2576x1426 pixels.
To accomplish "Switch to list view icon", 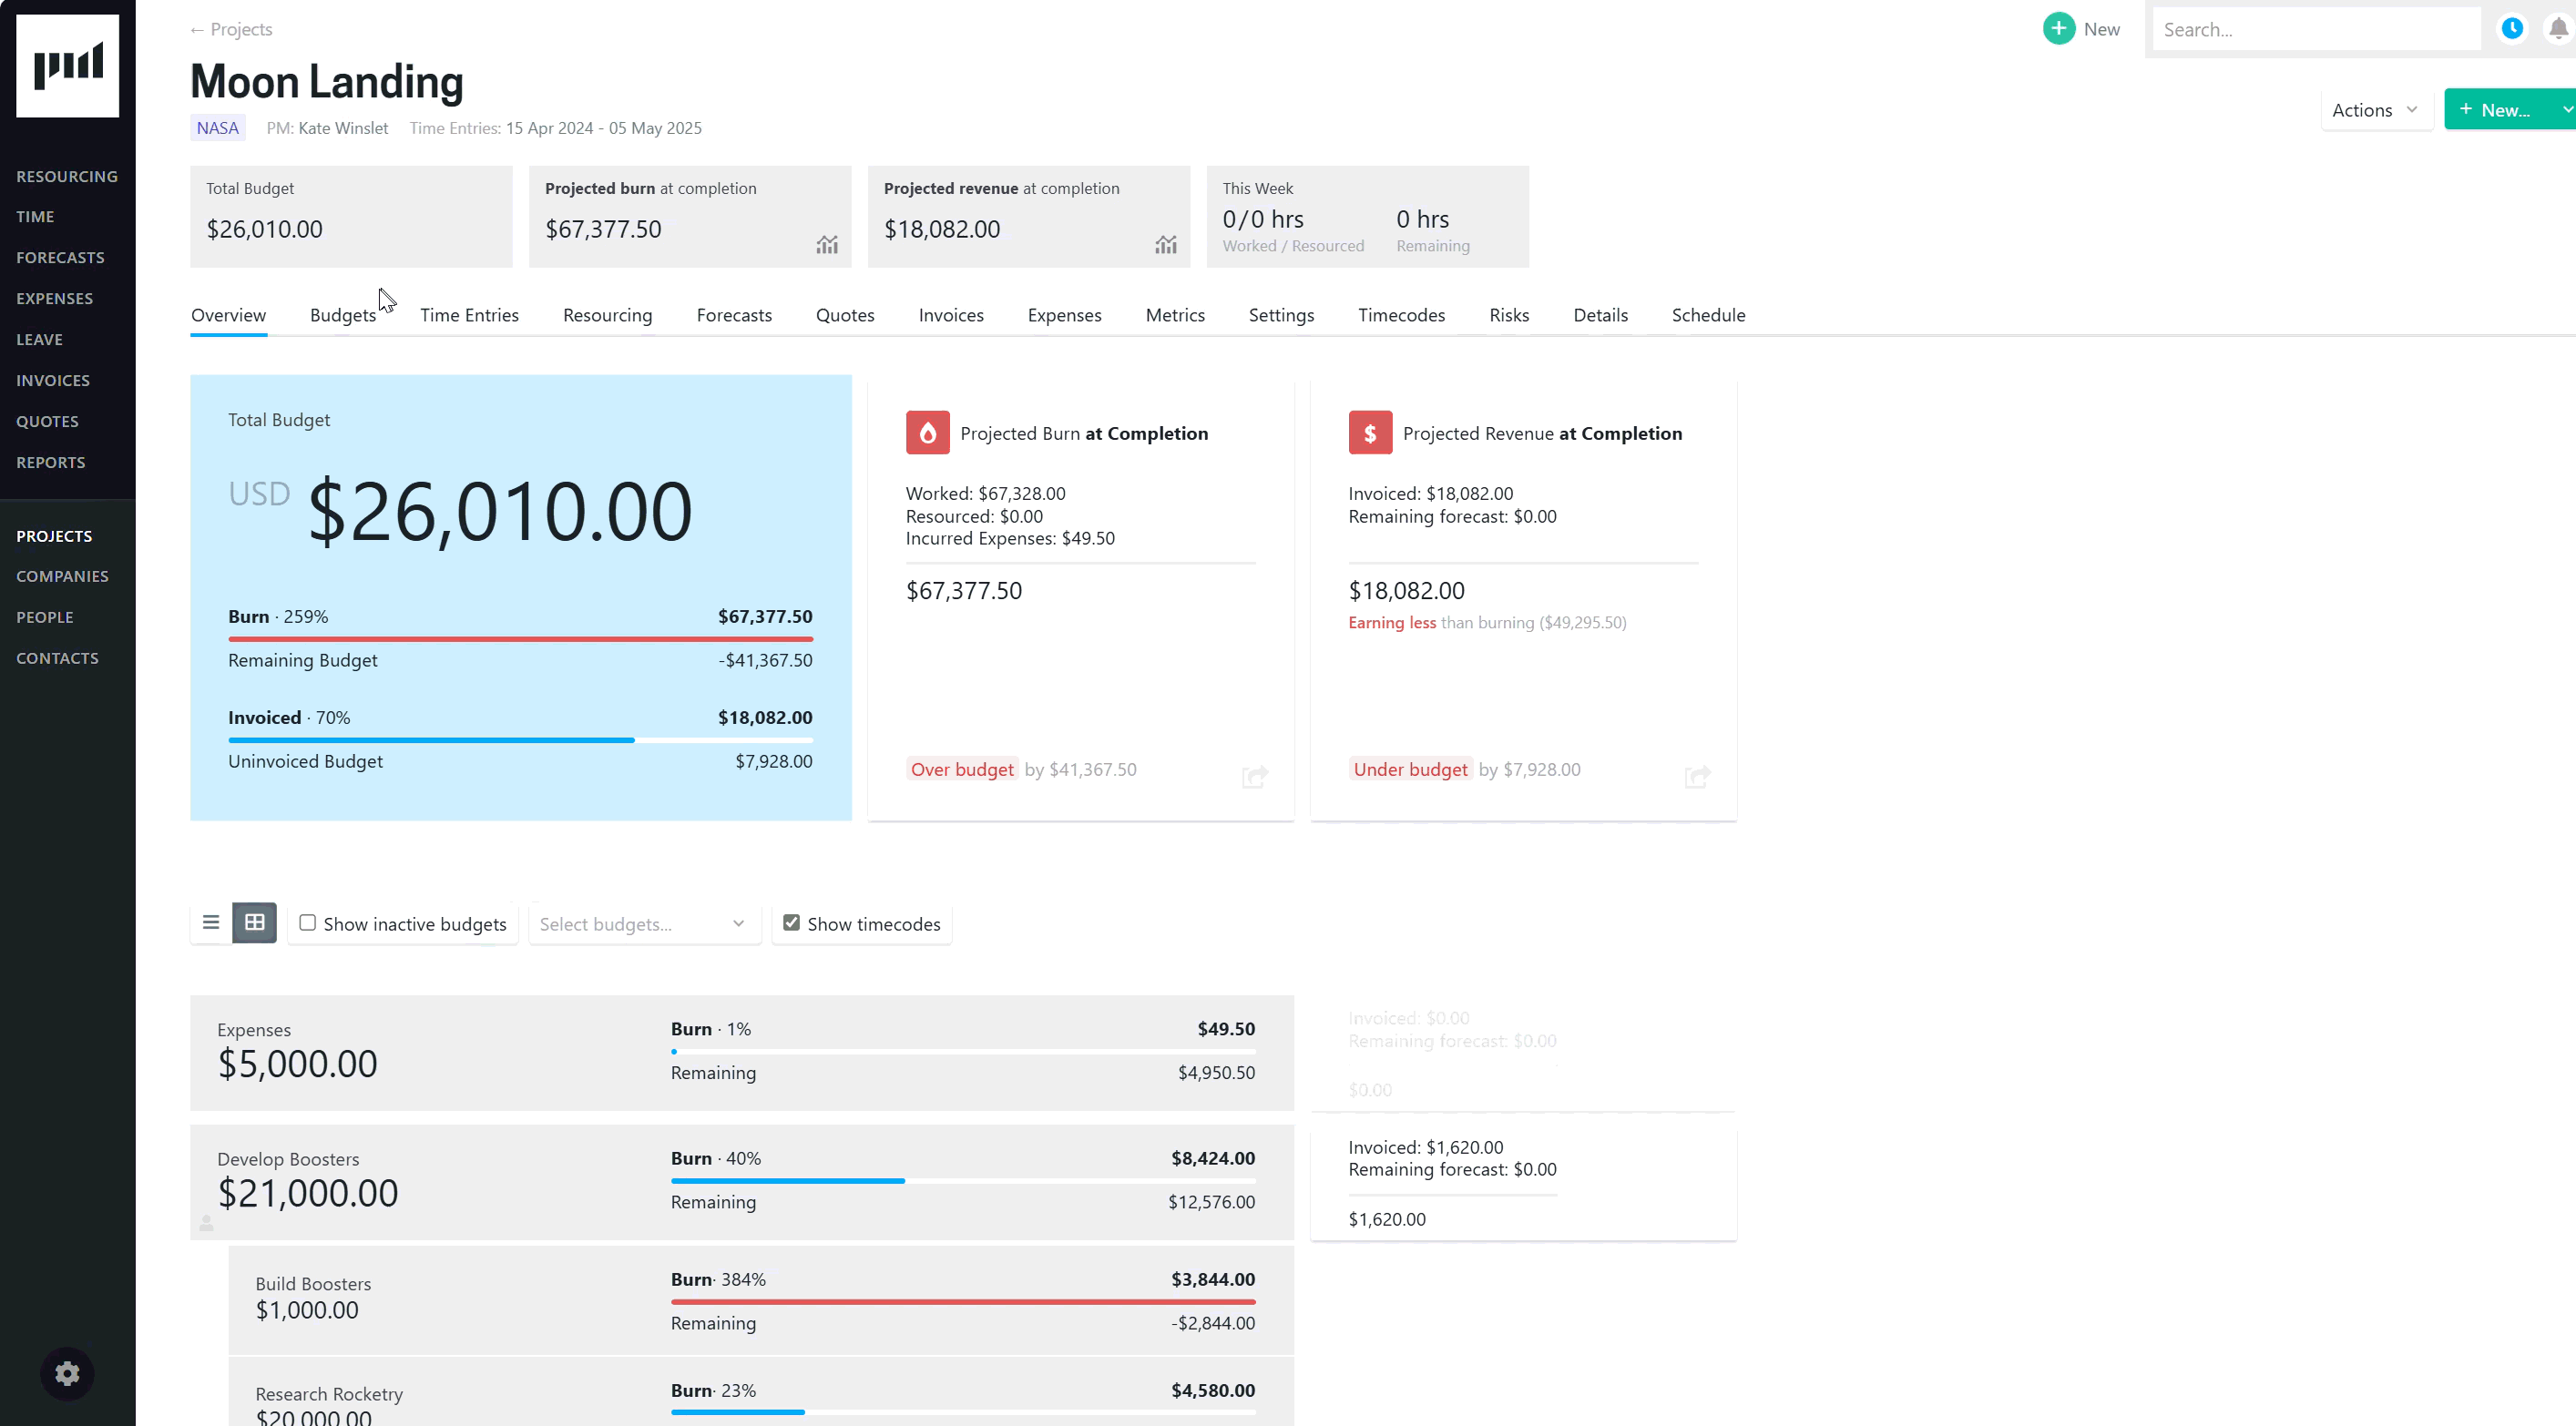I will pos(211,922).
